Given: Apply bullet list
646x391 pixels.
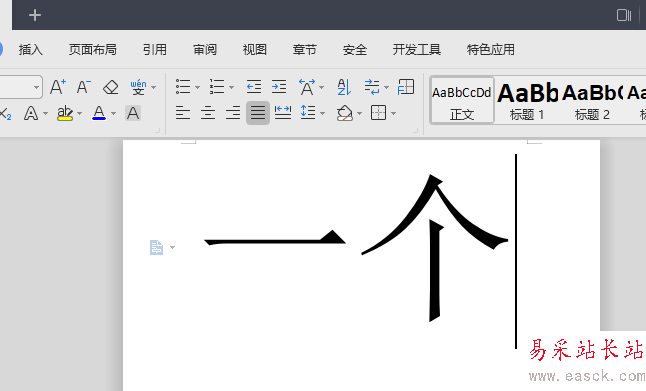Looking at the screenshot, I should pyautogui.click(x=183, y=87).
